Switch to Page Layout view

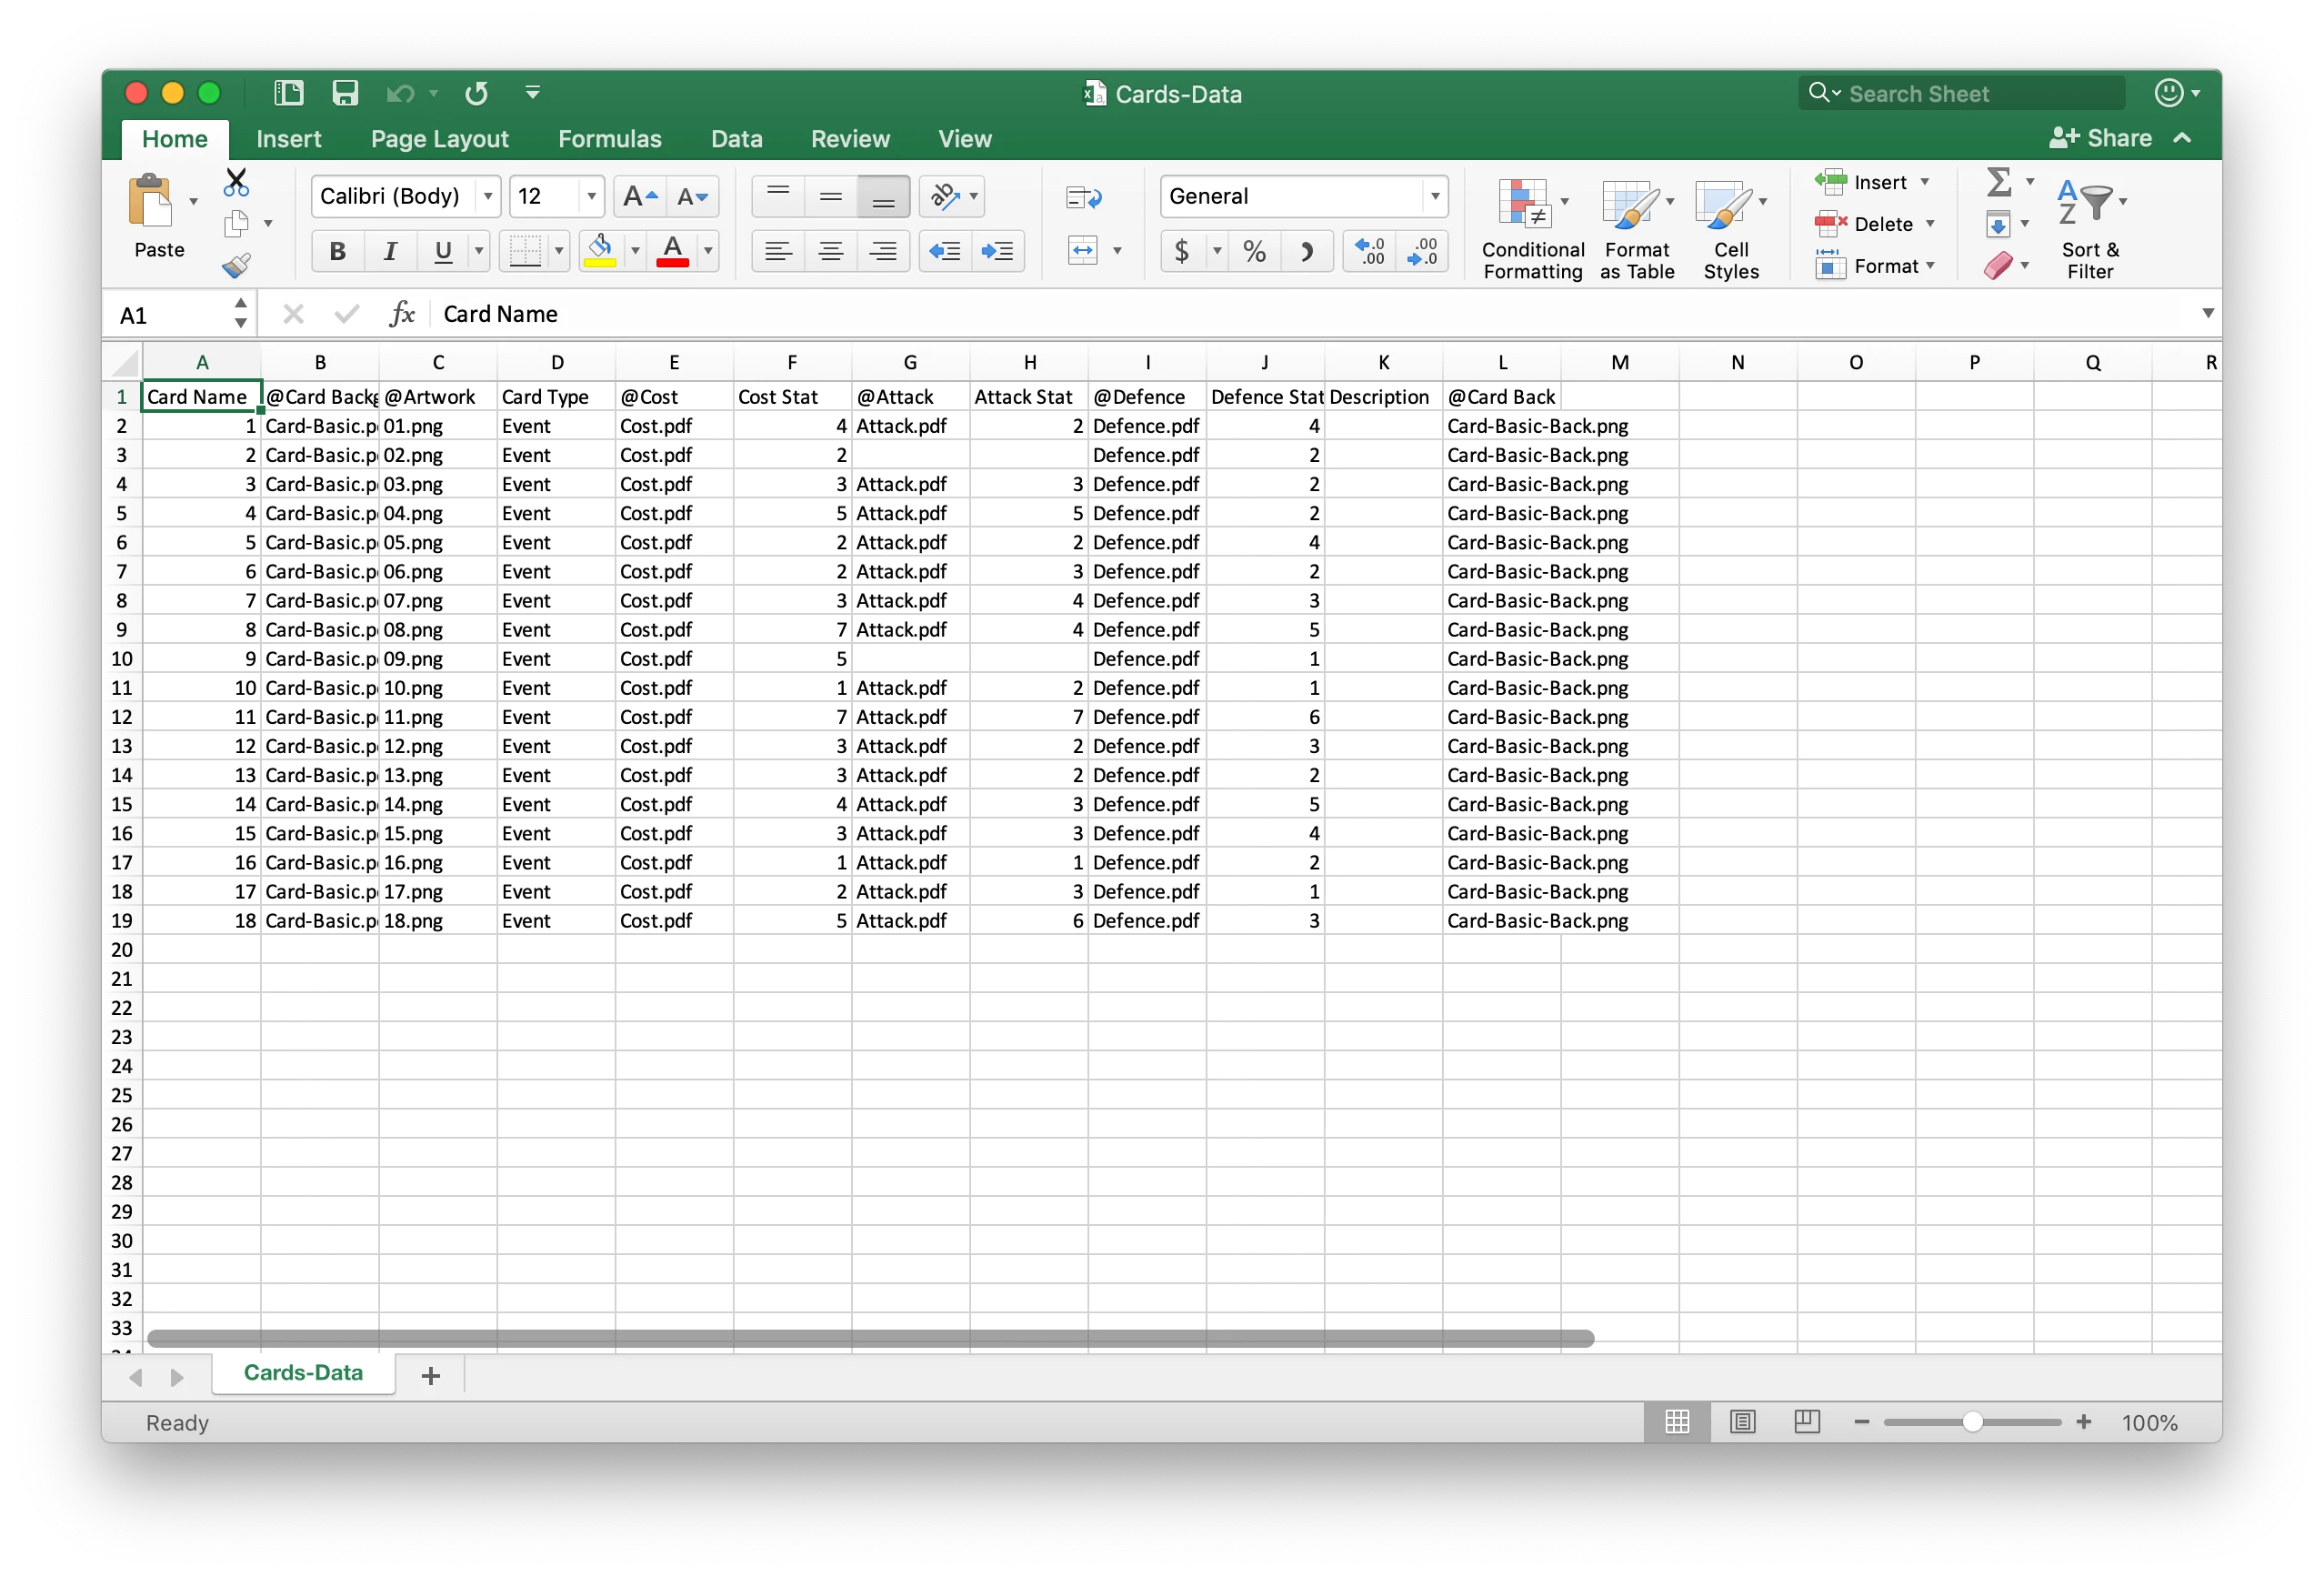(x=1742, y=1421)
